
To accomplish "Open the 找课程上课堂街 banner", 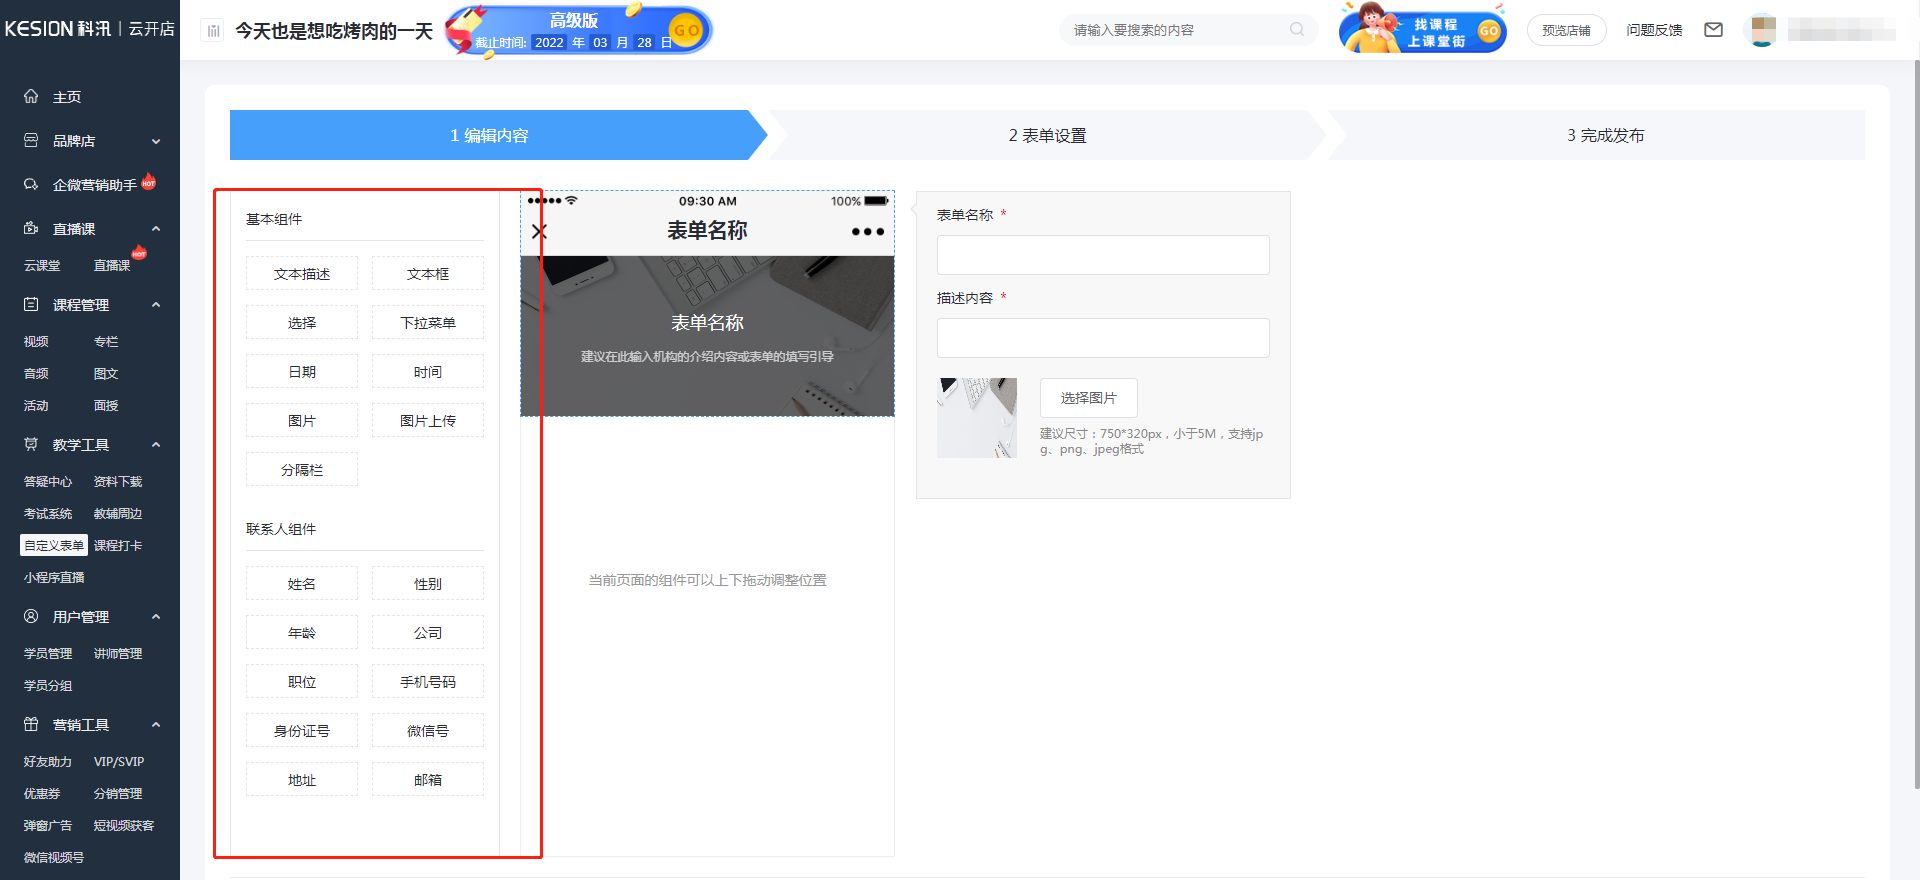I will tap(1423, 29).
